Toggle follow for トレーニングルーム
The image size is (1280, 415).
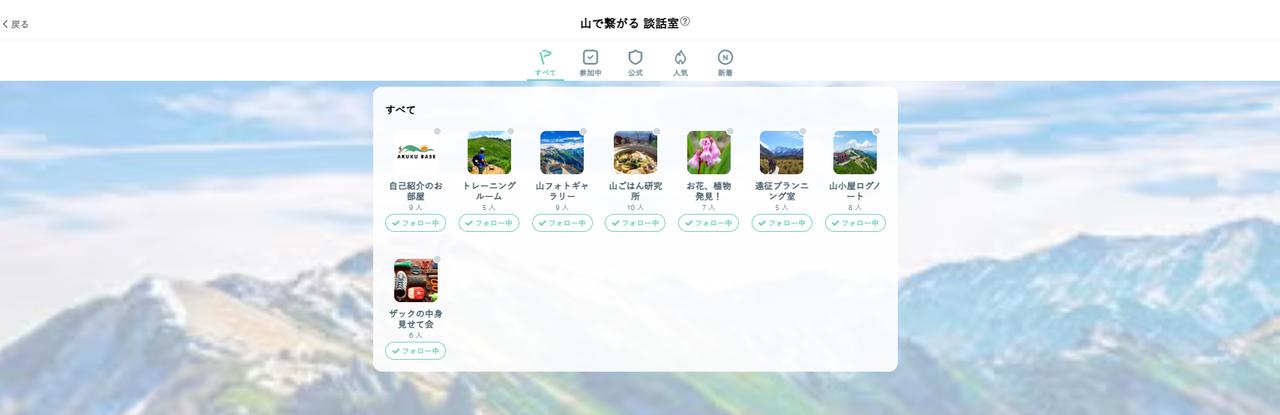[489, 223]
